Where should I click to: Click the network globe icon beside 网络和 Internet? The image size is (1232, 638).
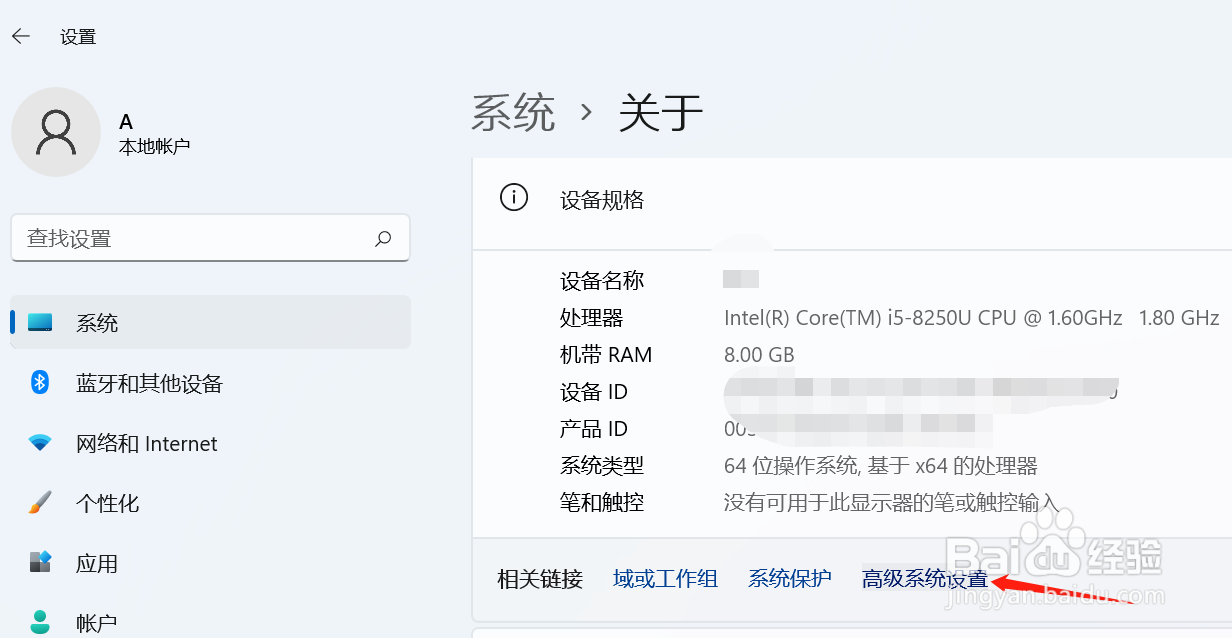point(40,443)
